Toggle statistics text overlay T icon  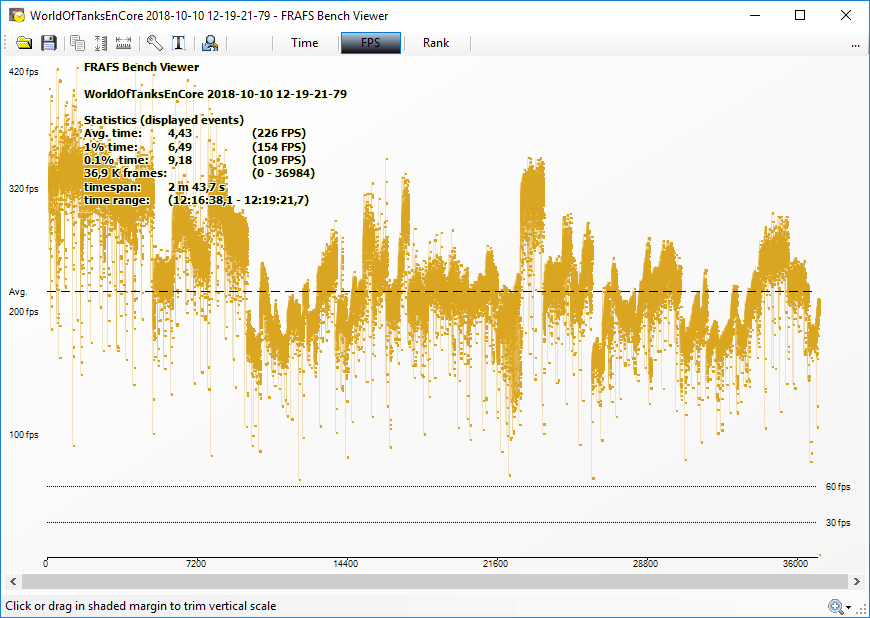click(x=179, y=43)
